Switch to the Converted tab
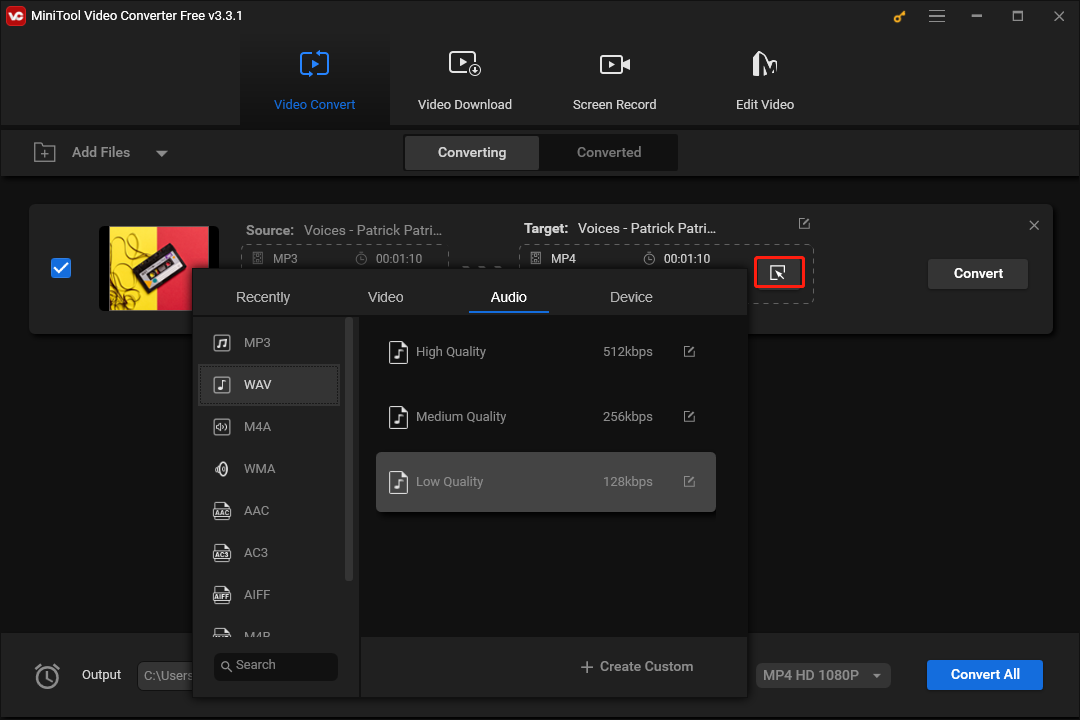1080x720 pixels. click(x=608, y=152)
